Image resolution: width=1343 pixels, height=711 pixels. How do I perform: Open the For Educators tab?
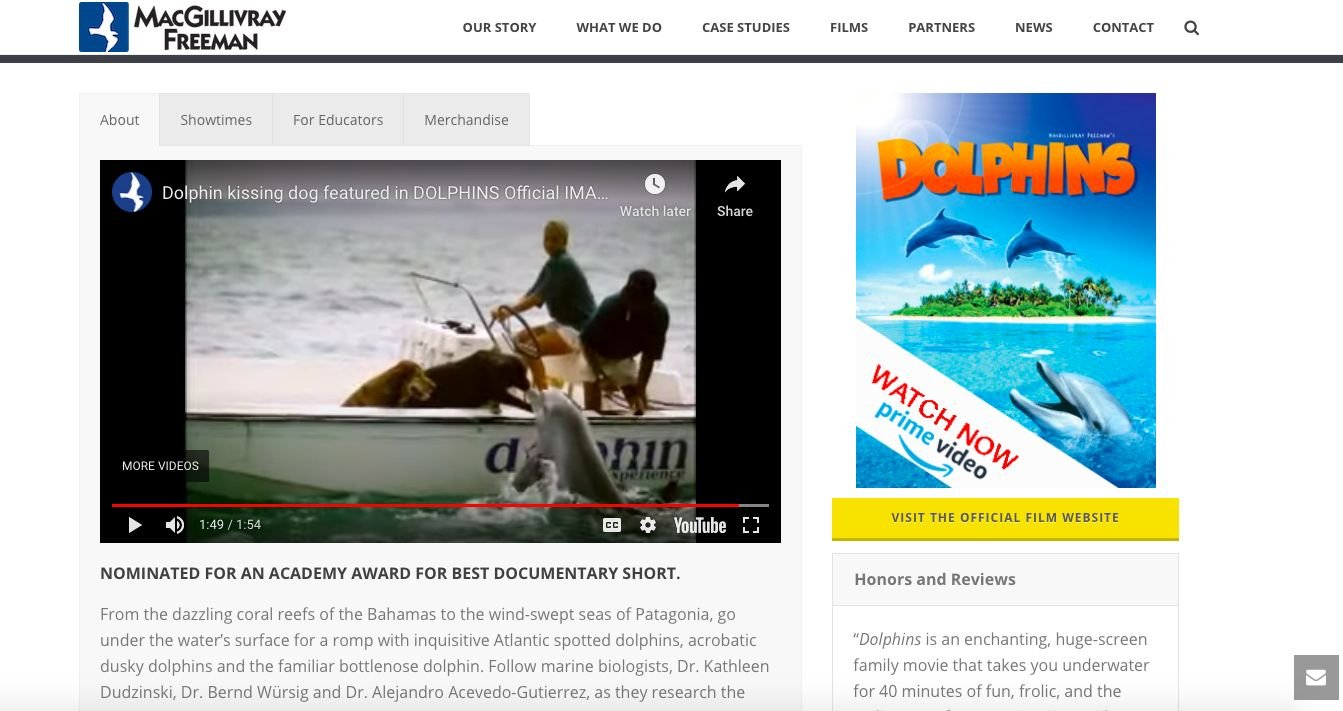[338, 120]
